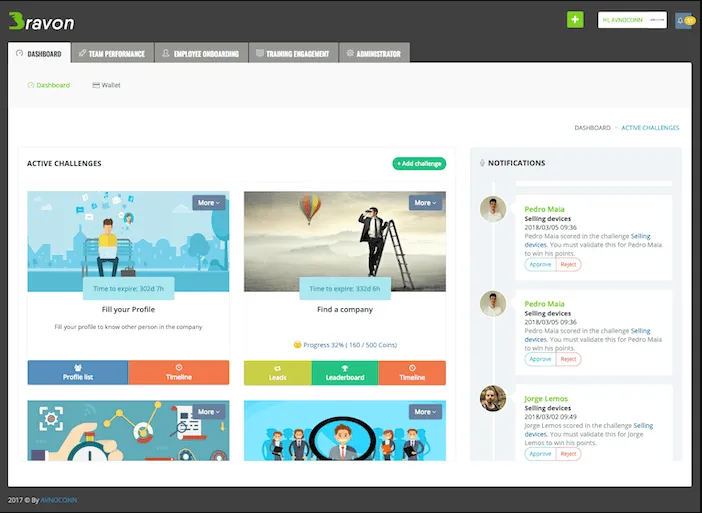Click the green plus add button
Screen dimensions: 702x513
pyautogui.click(x=575, y=20)
